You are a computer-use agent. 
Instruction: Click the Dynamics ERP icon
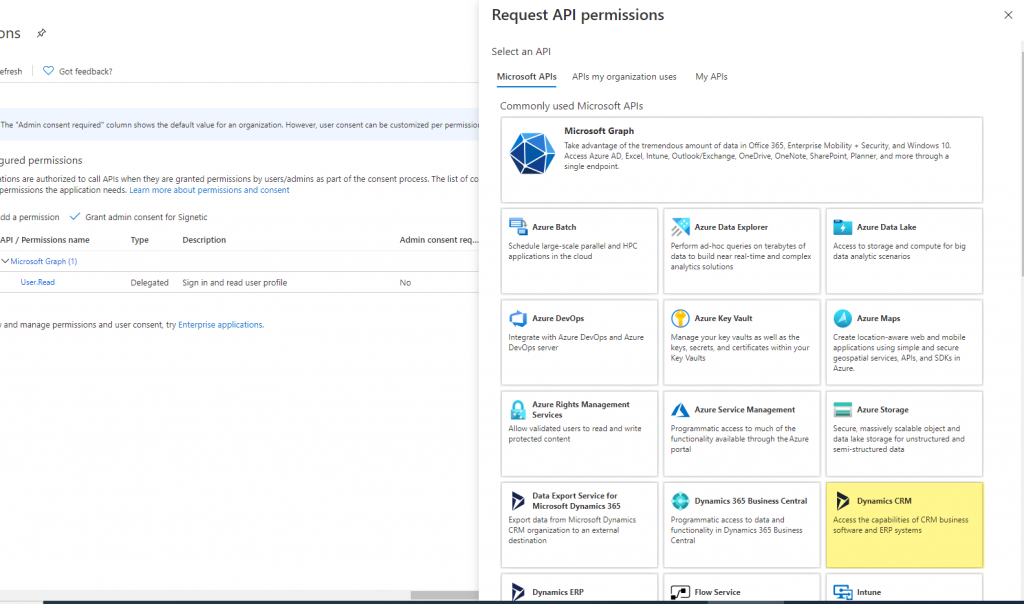coord(518,592)
